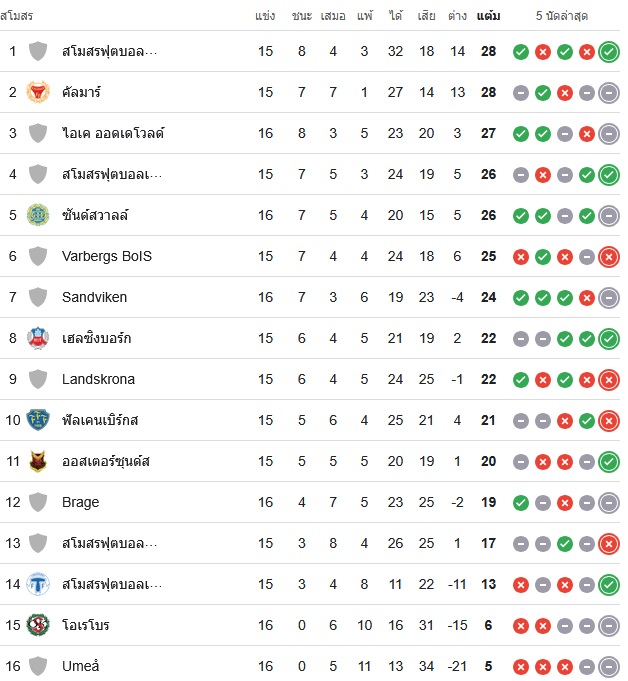
Task: Click the Helsingborg crest in row 8
Action: pos(38,338)
